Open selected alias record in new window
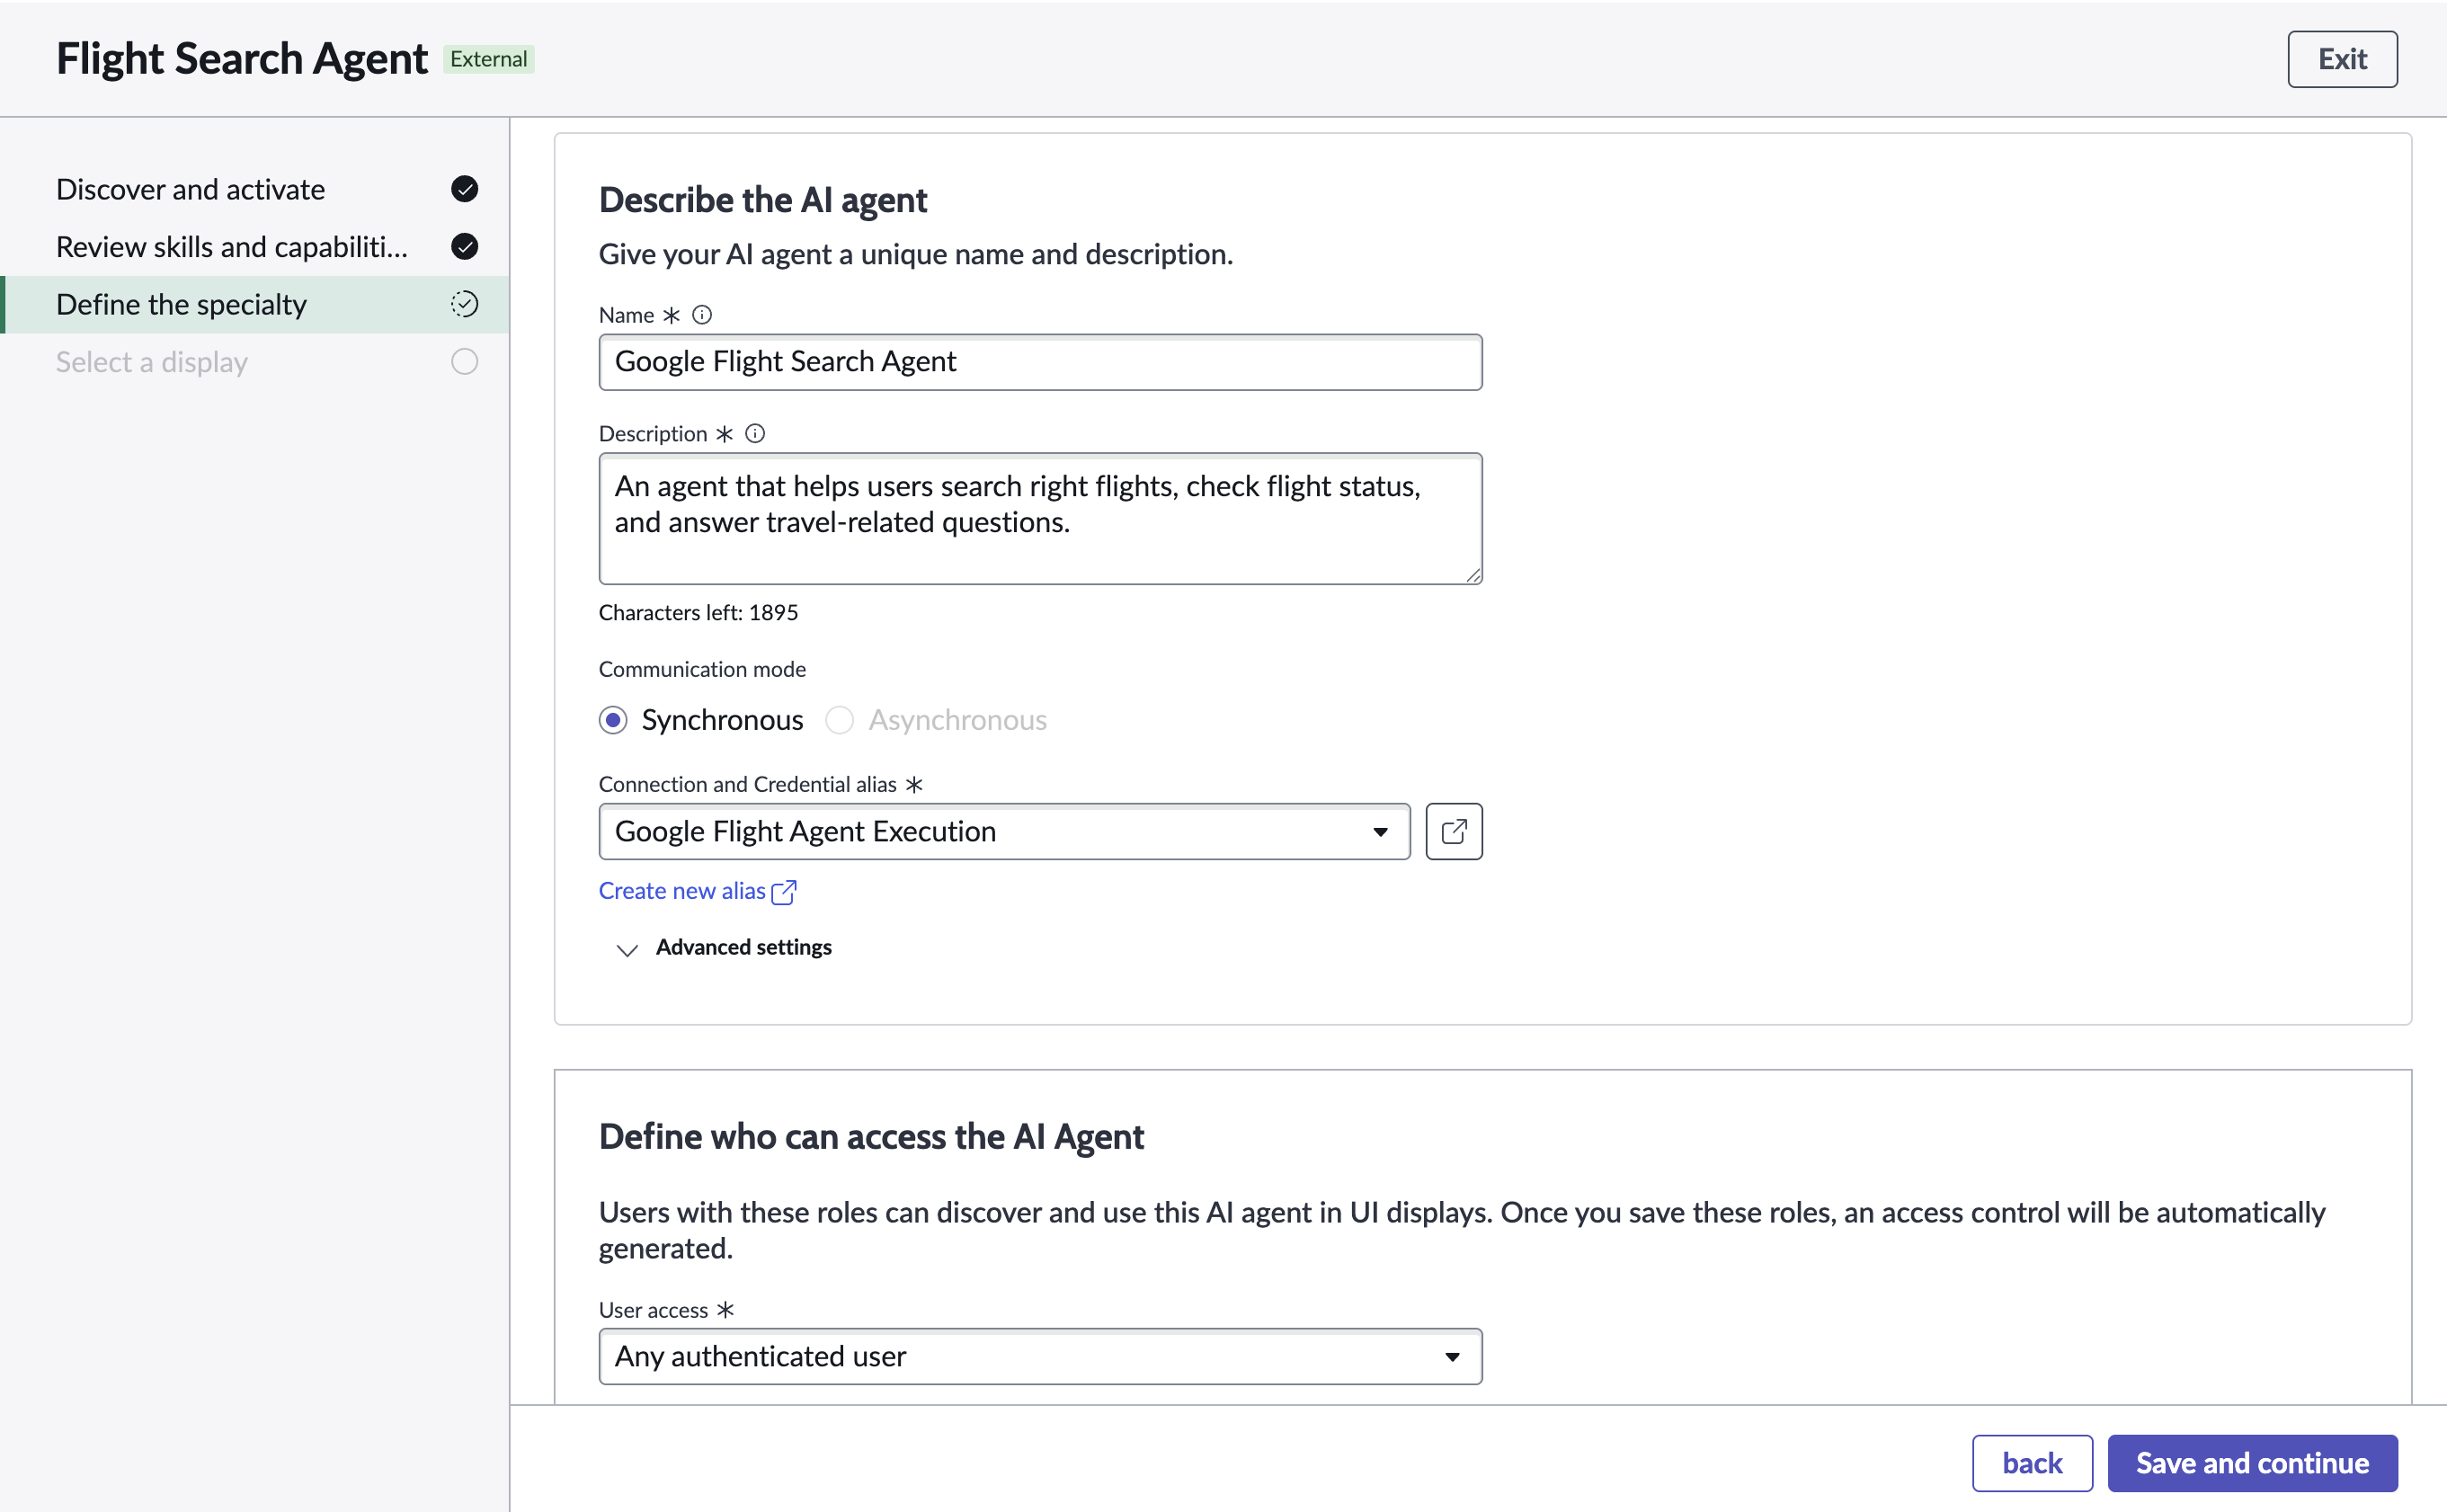2447x1512 pixels. pyautogui.click(x=1453, y=831)
